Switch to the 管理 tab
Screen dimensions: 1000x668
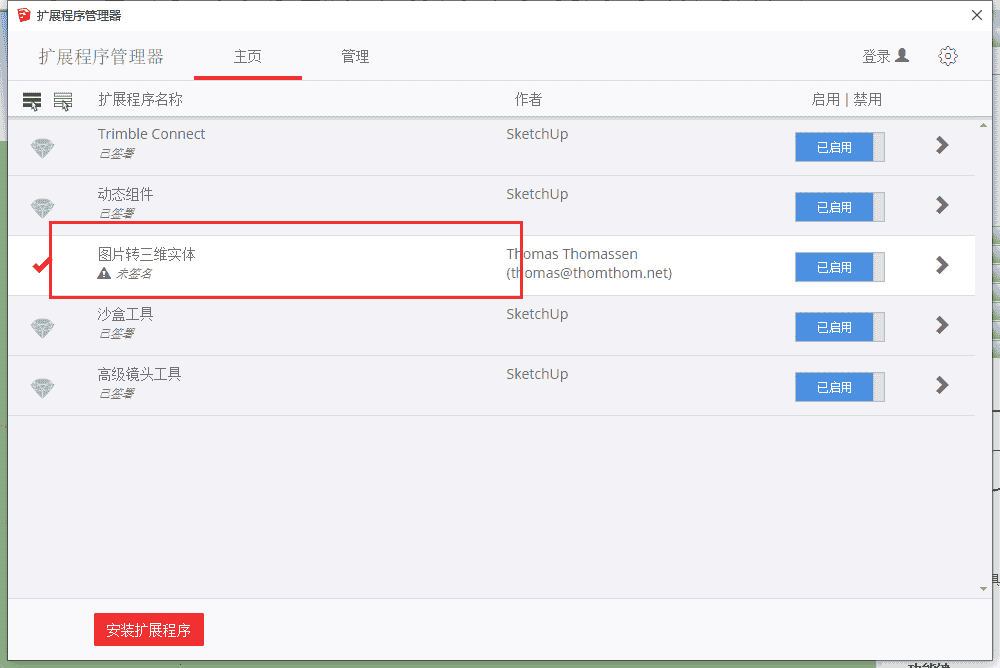[x=355, y=57]
